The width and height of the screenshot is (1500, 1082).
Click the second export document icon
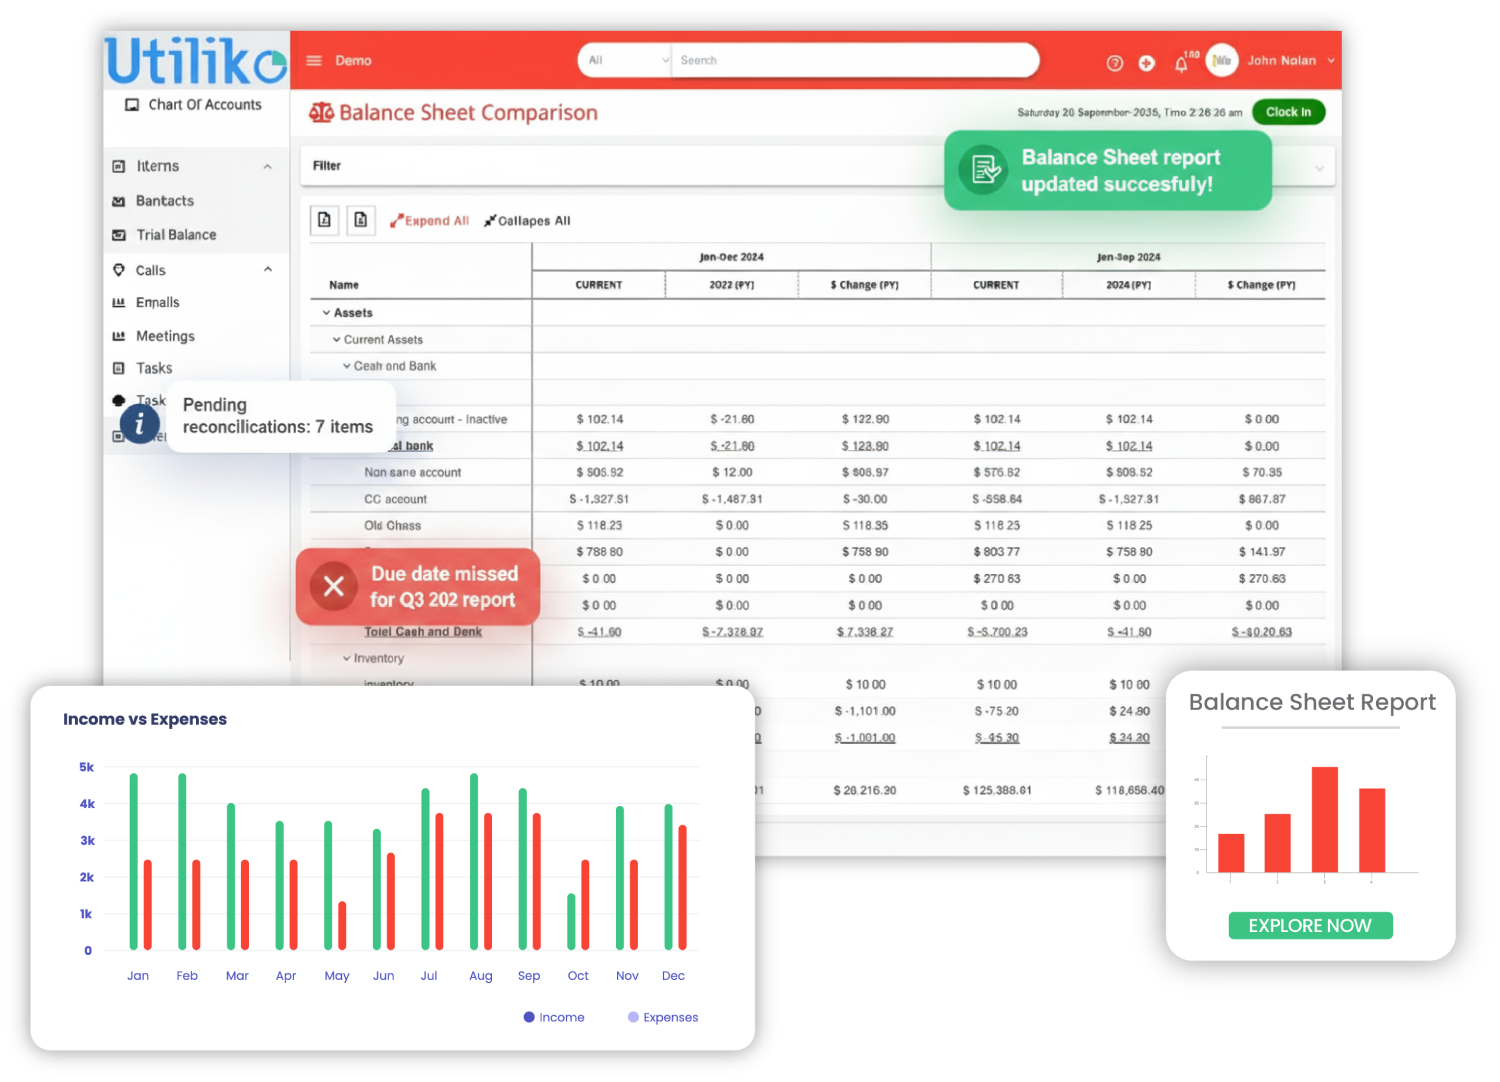[x=361, y=220]
